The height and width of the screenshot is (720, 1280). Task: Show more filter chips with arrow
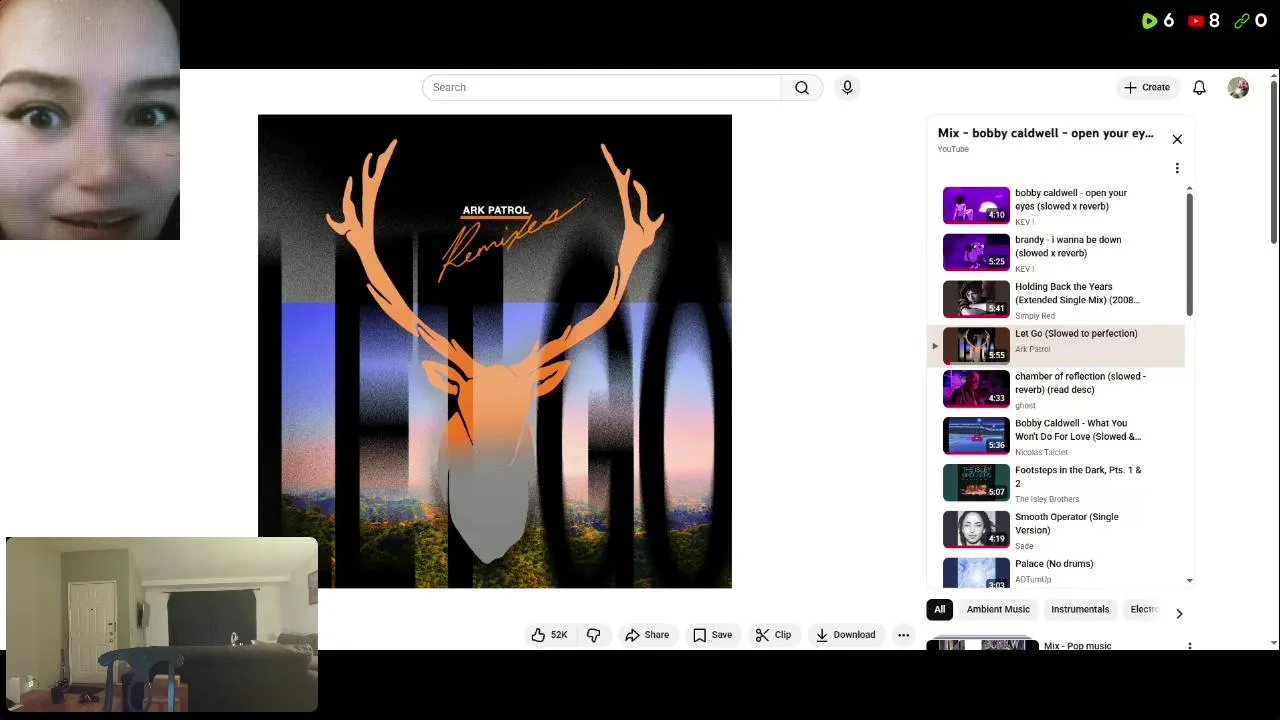point(1179,613)
